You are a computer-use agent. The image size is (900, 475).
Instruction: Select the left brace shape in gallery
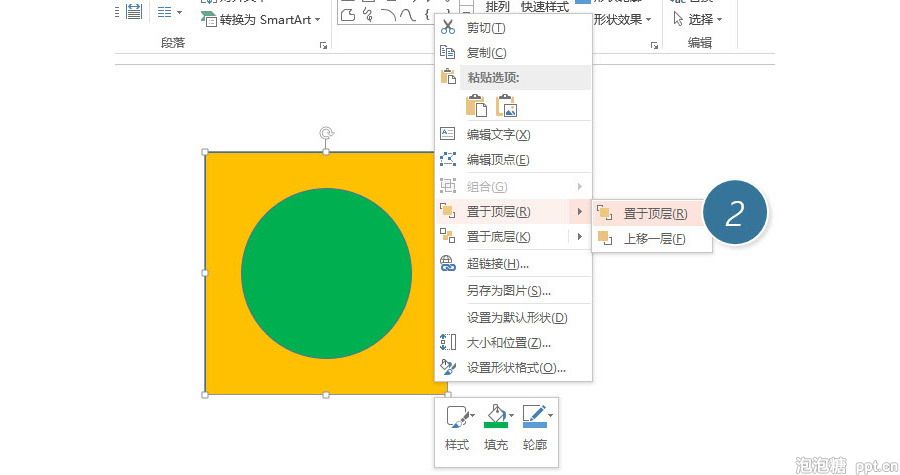427,14
